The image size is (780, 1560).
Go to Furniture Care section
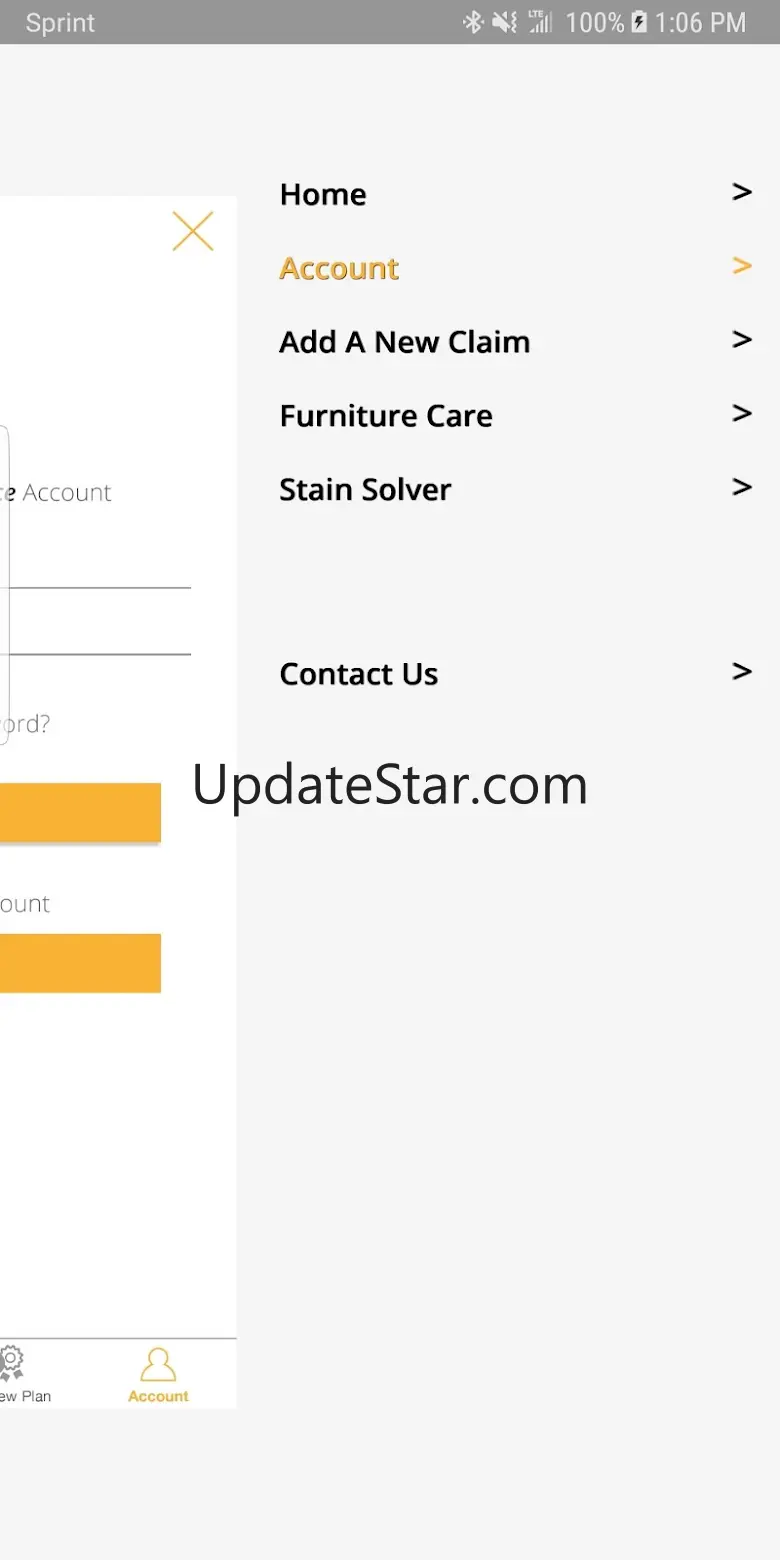pyautogui.click(x=386, y=416)
